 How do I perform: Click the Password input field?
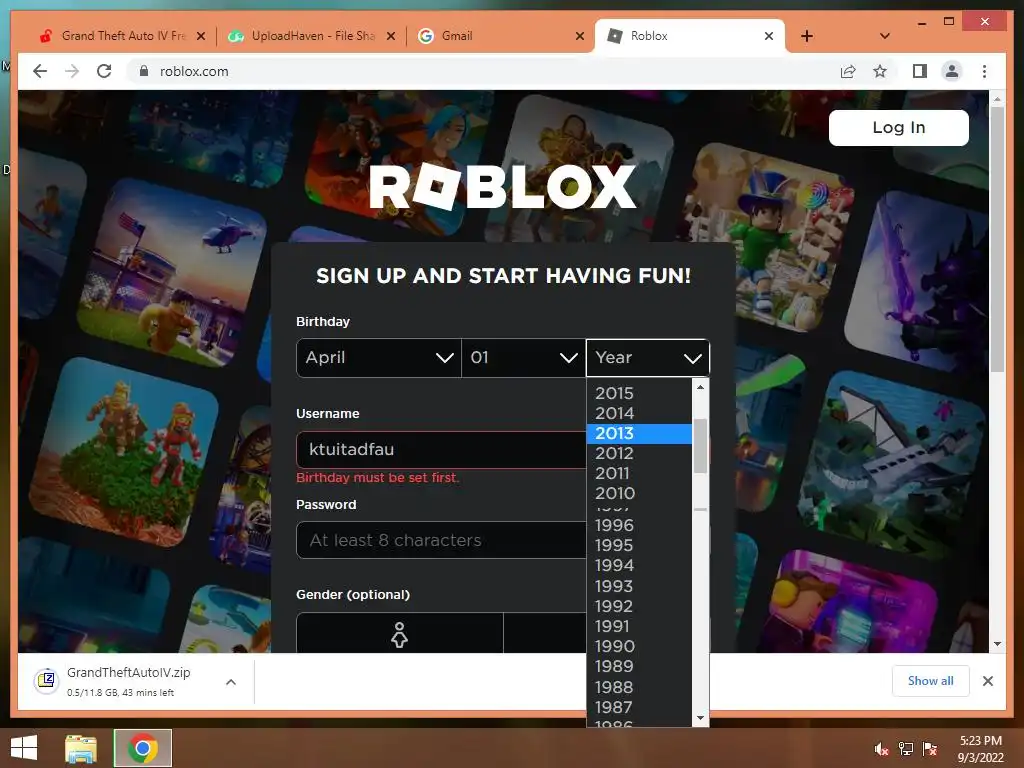pos(441,540)
